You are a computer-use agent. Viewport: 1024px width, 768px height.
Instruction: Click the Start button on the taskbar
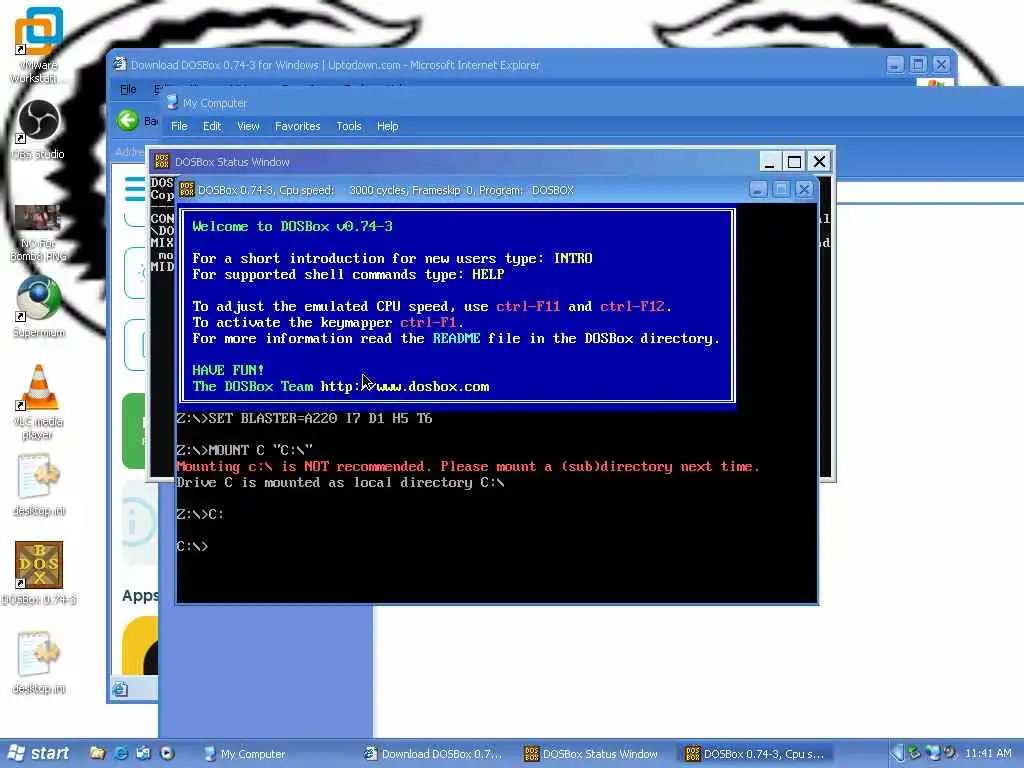tap(37, 753)
